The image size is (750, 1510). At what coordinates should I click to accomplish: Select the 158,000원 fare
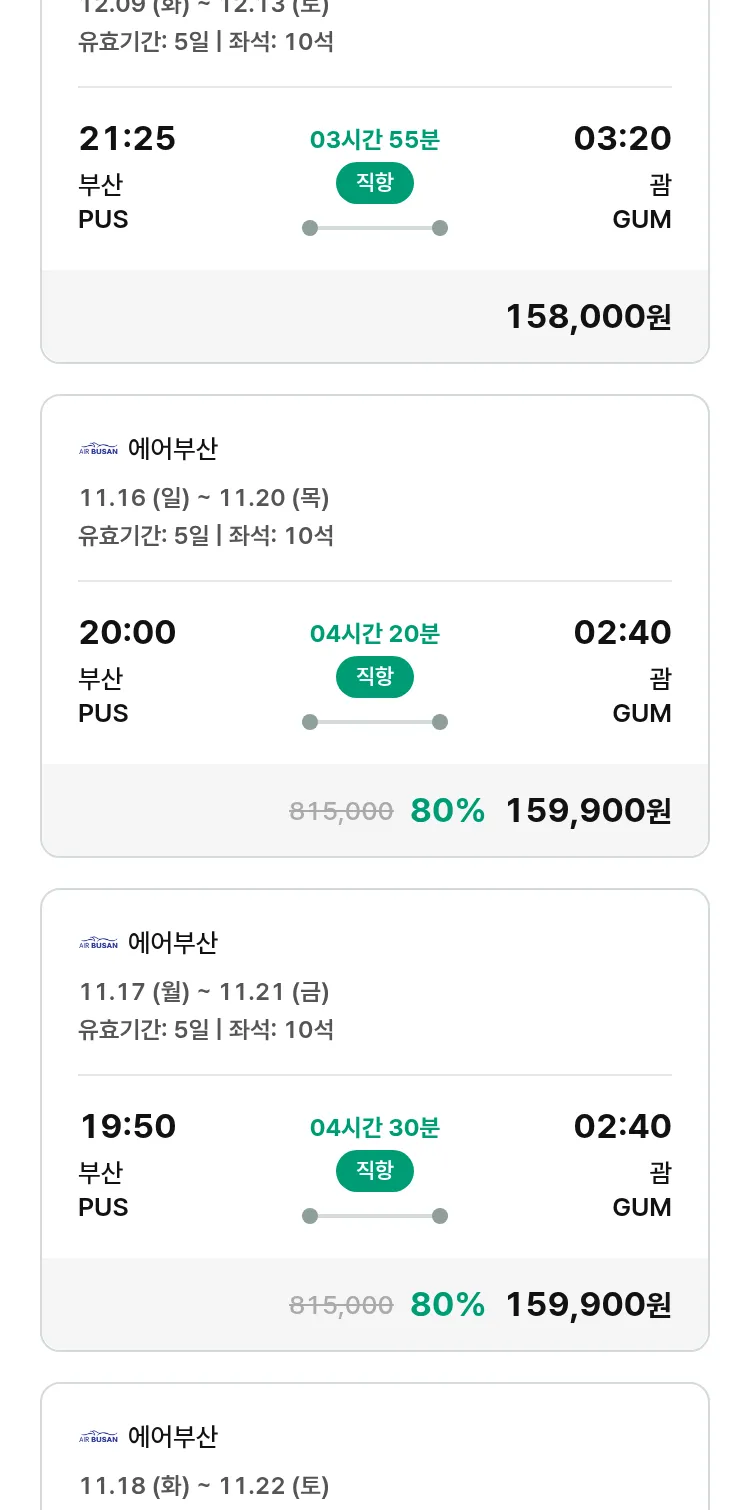tap(588, 316)
